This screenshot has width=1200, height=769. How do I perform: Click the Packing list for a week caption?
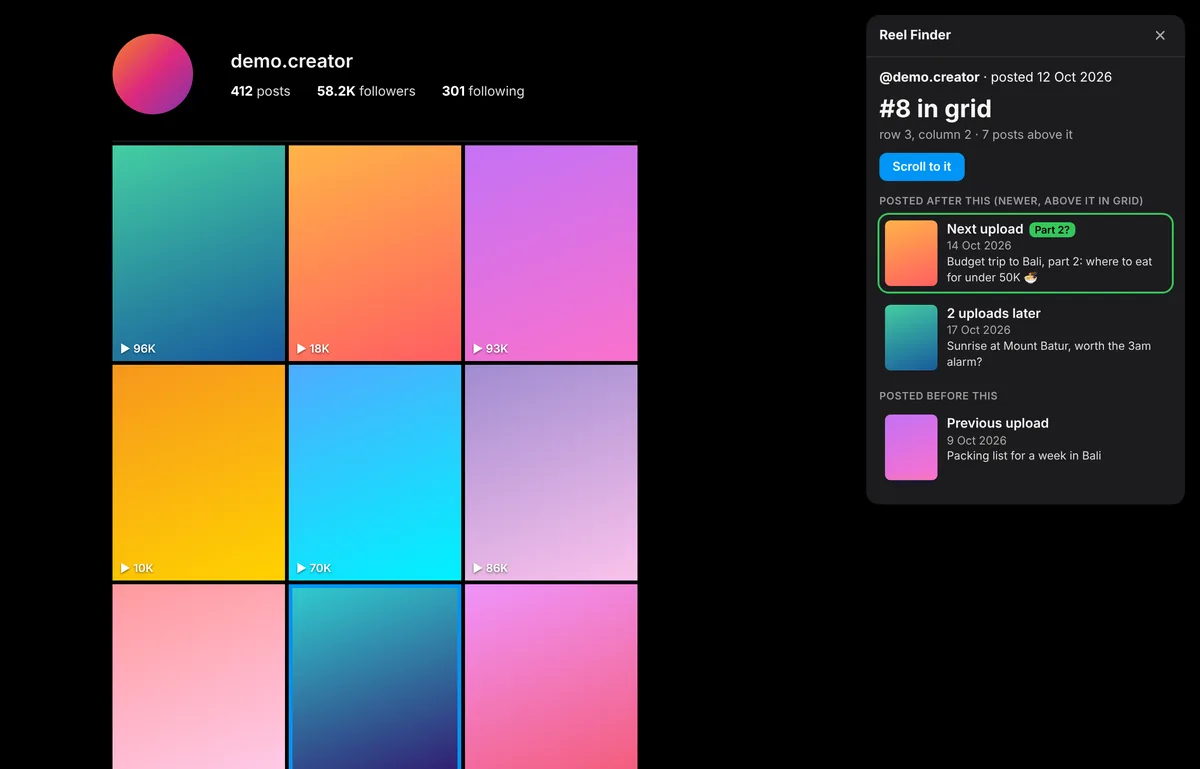[x=1024, y=456]
